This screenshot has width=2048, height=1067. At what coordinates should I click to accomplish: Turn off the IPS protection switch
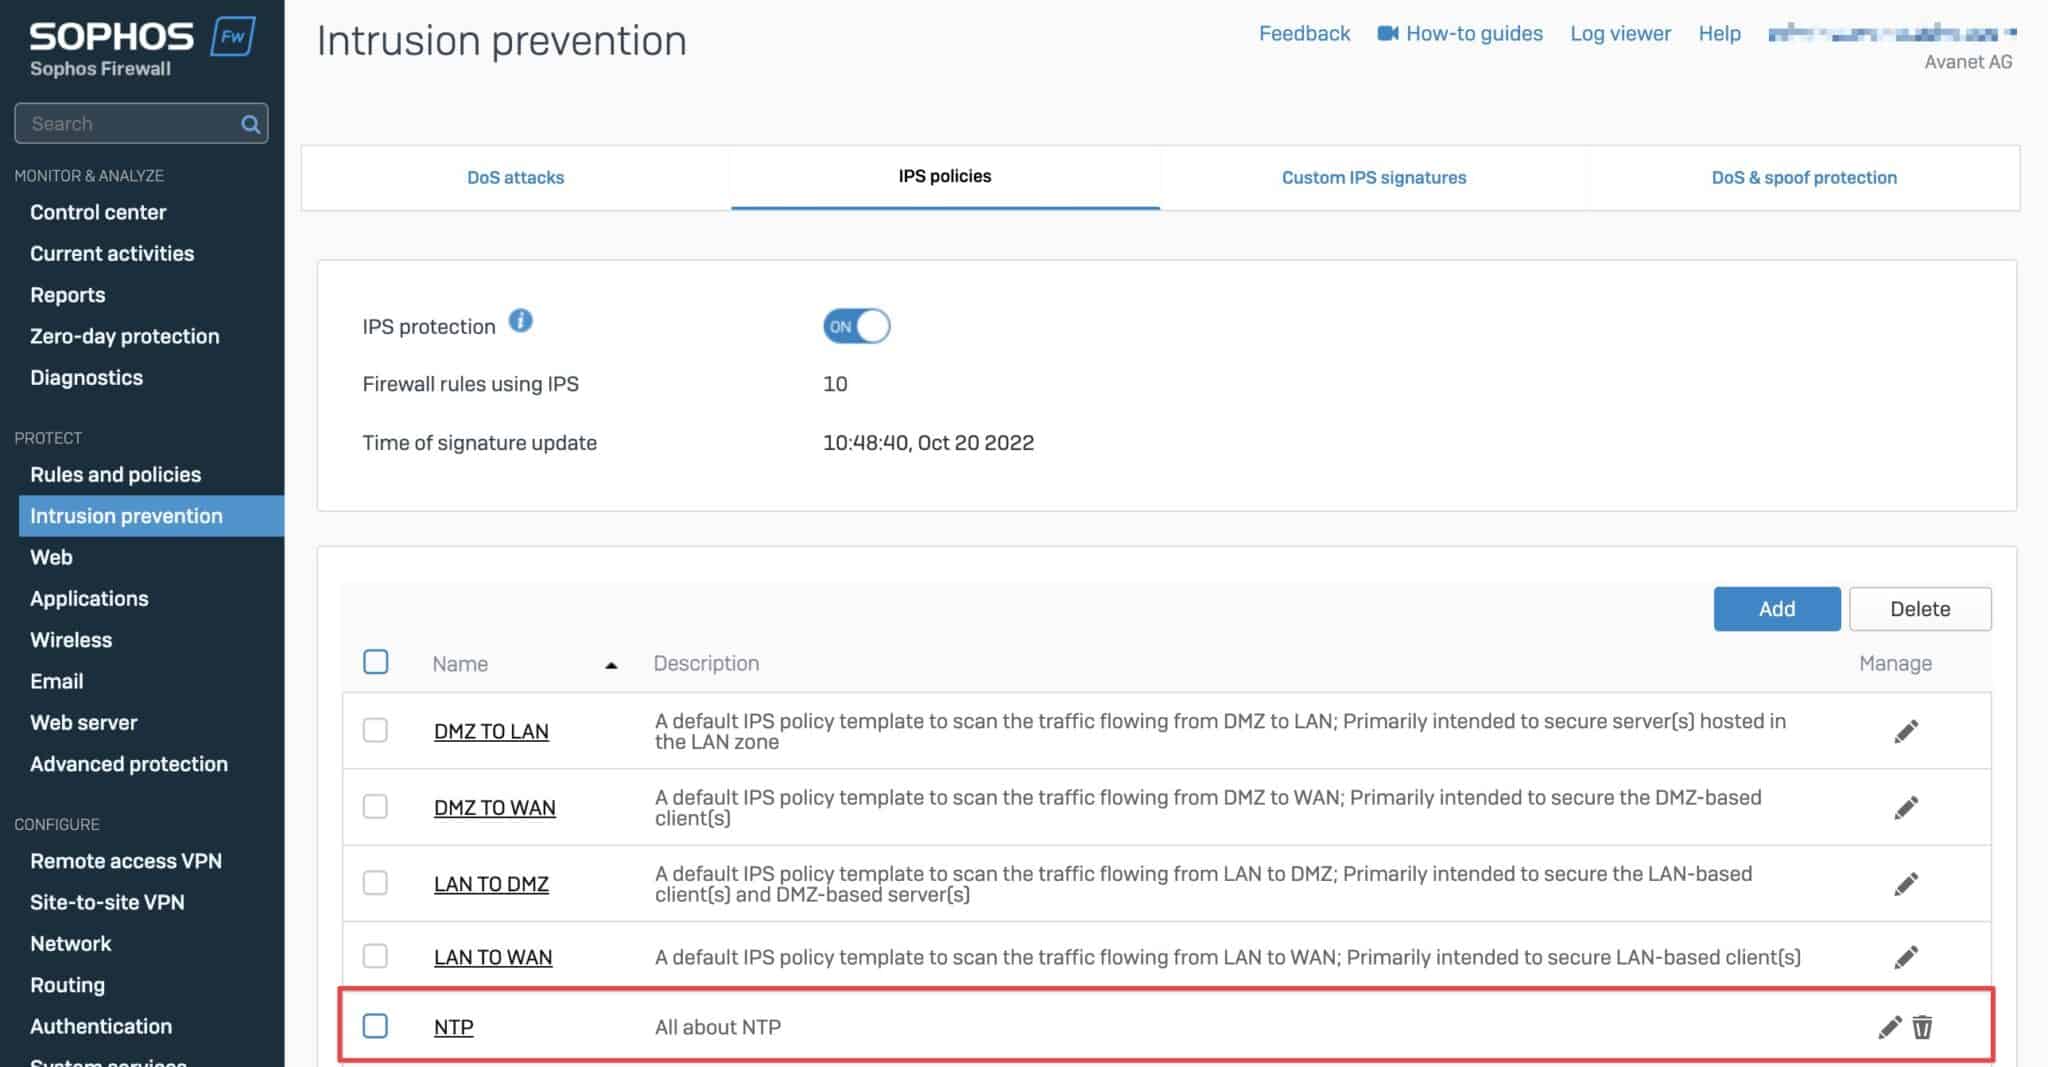(x=855, y=326)
